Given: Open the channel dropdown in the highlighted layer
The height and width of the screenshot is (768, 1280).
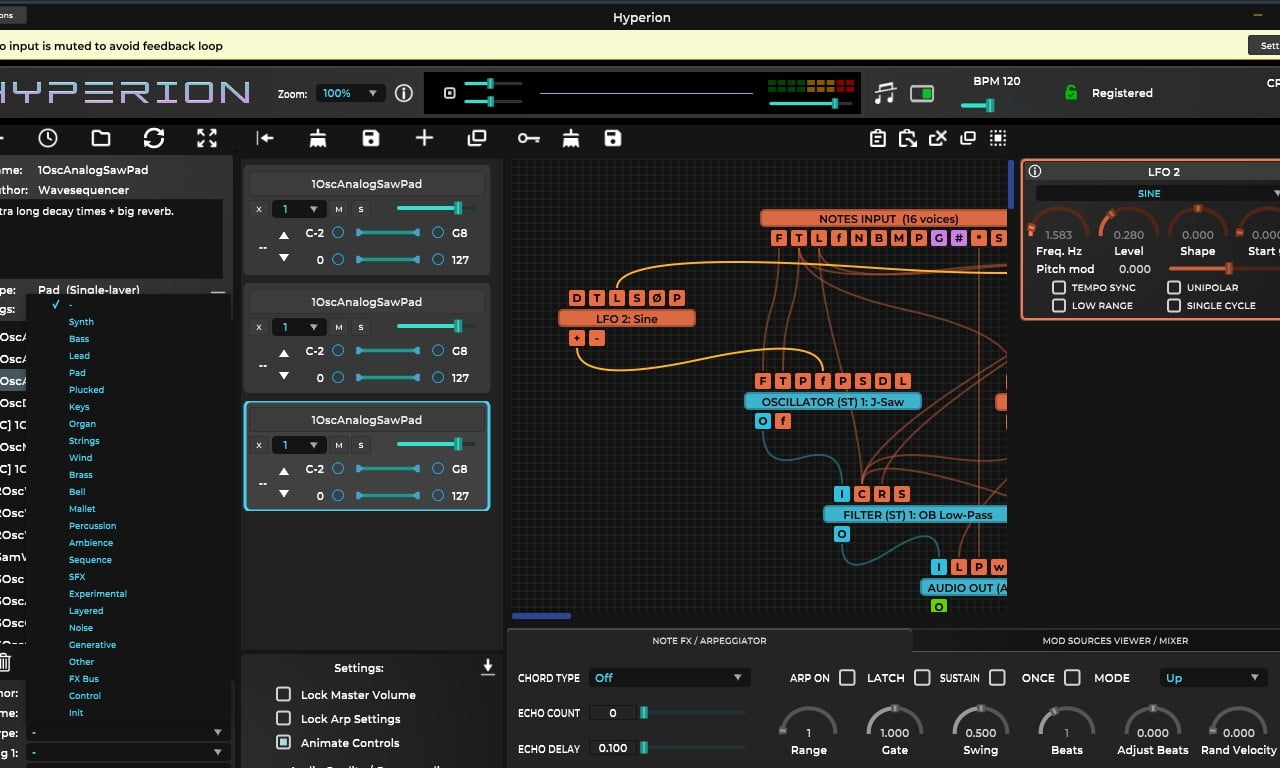Looking at the screenshot, I should click(298, 445).
